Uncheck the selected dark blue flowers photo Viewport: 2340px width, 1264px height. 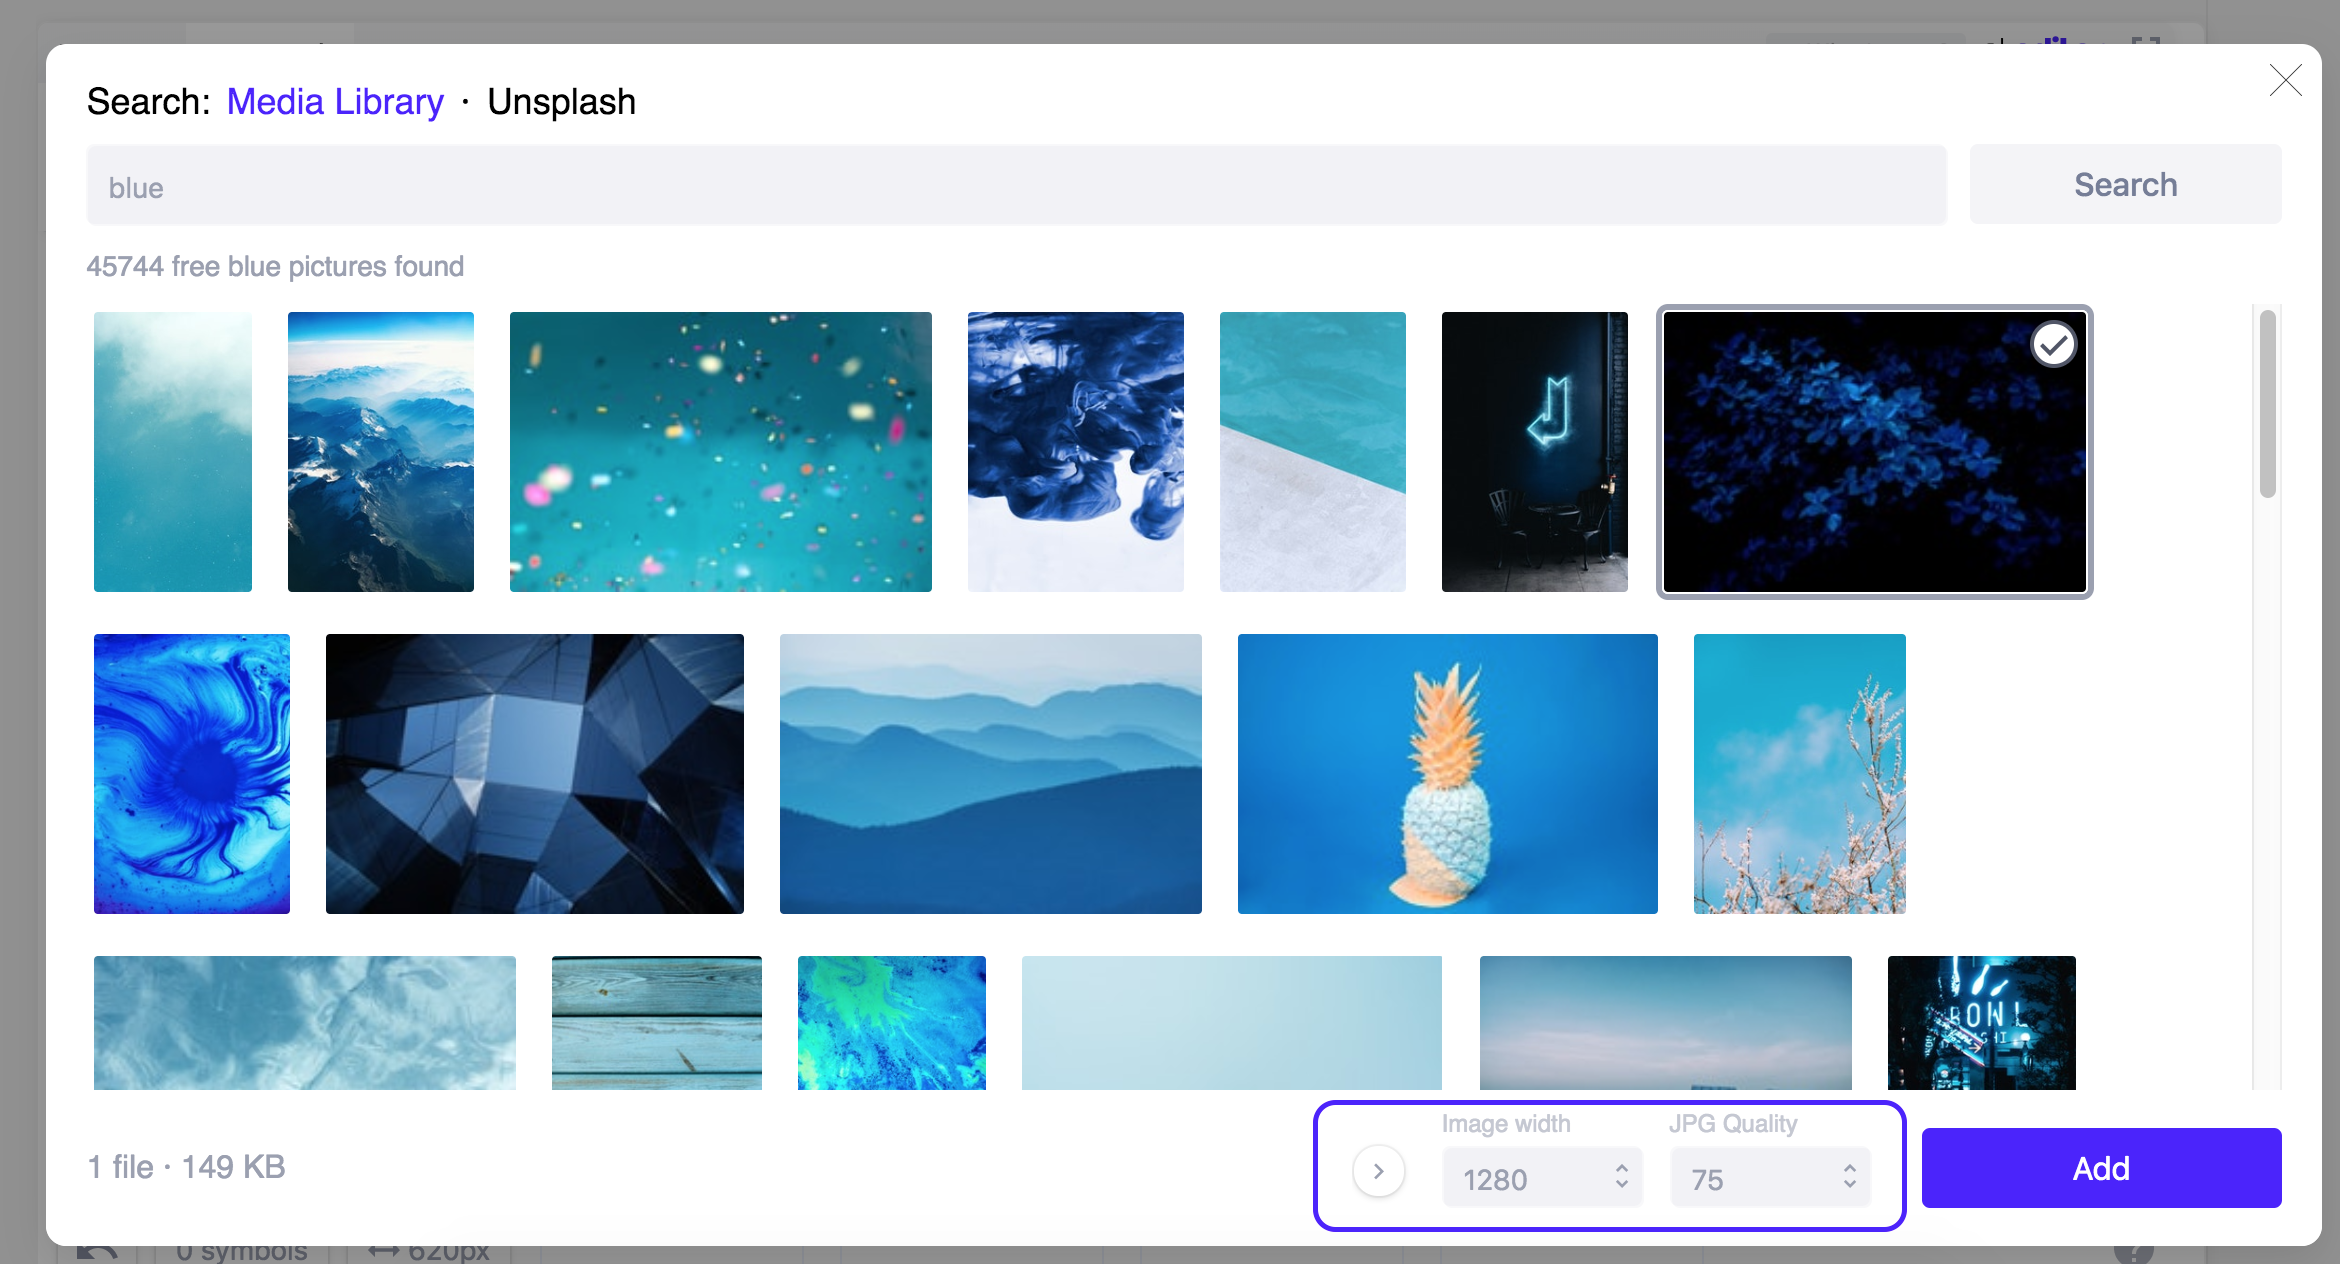coord(2055,343)
